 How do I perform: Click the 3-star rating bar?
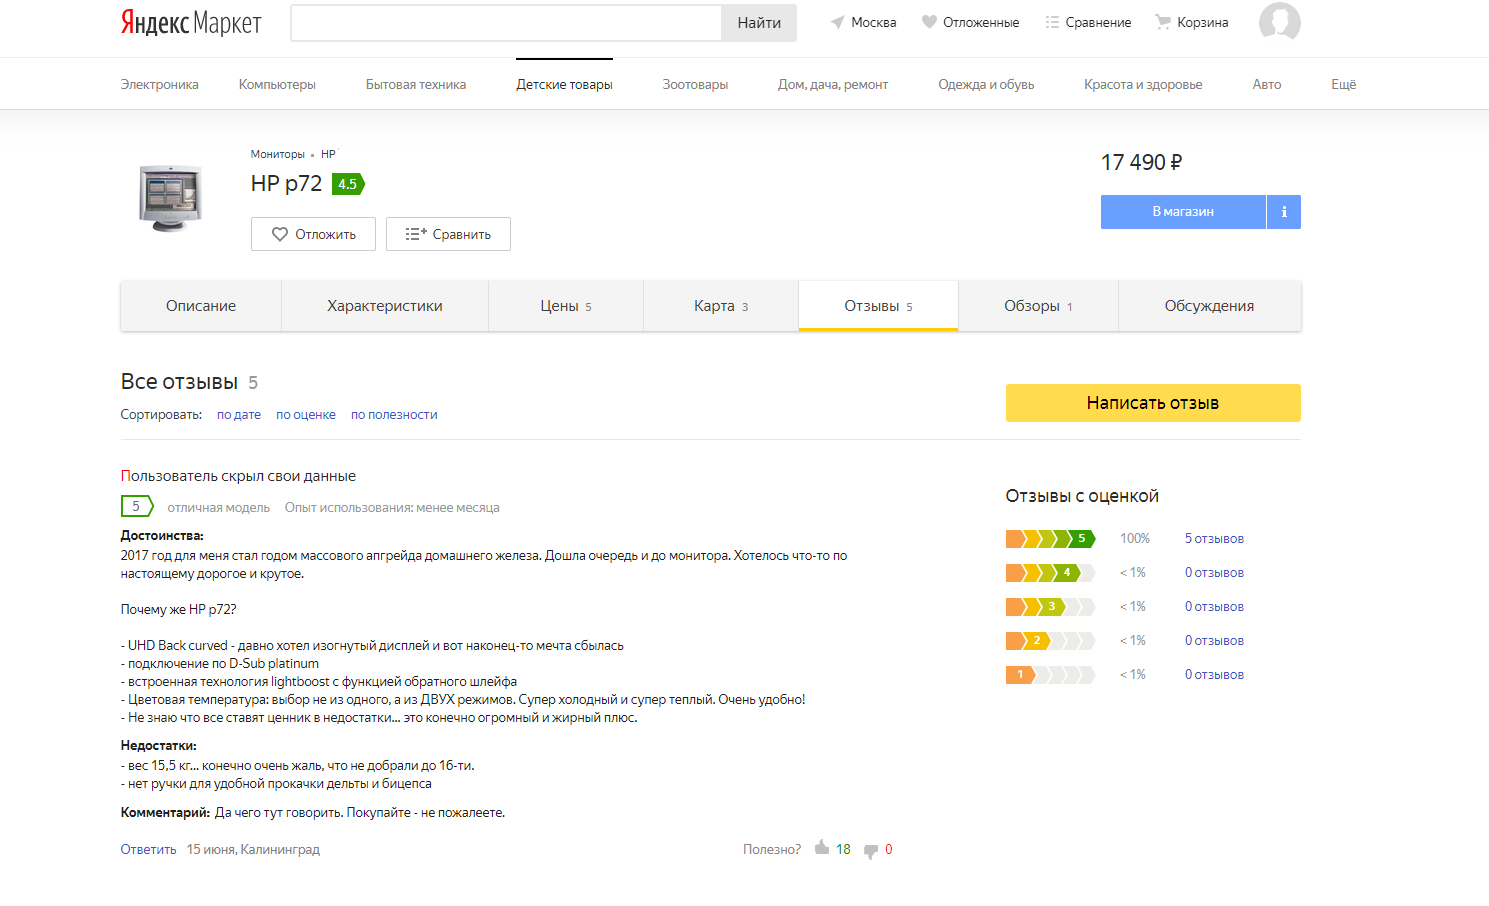click(1051, 607)
